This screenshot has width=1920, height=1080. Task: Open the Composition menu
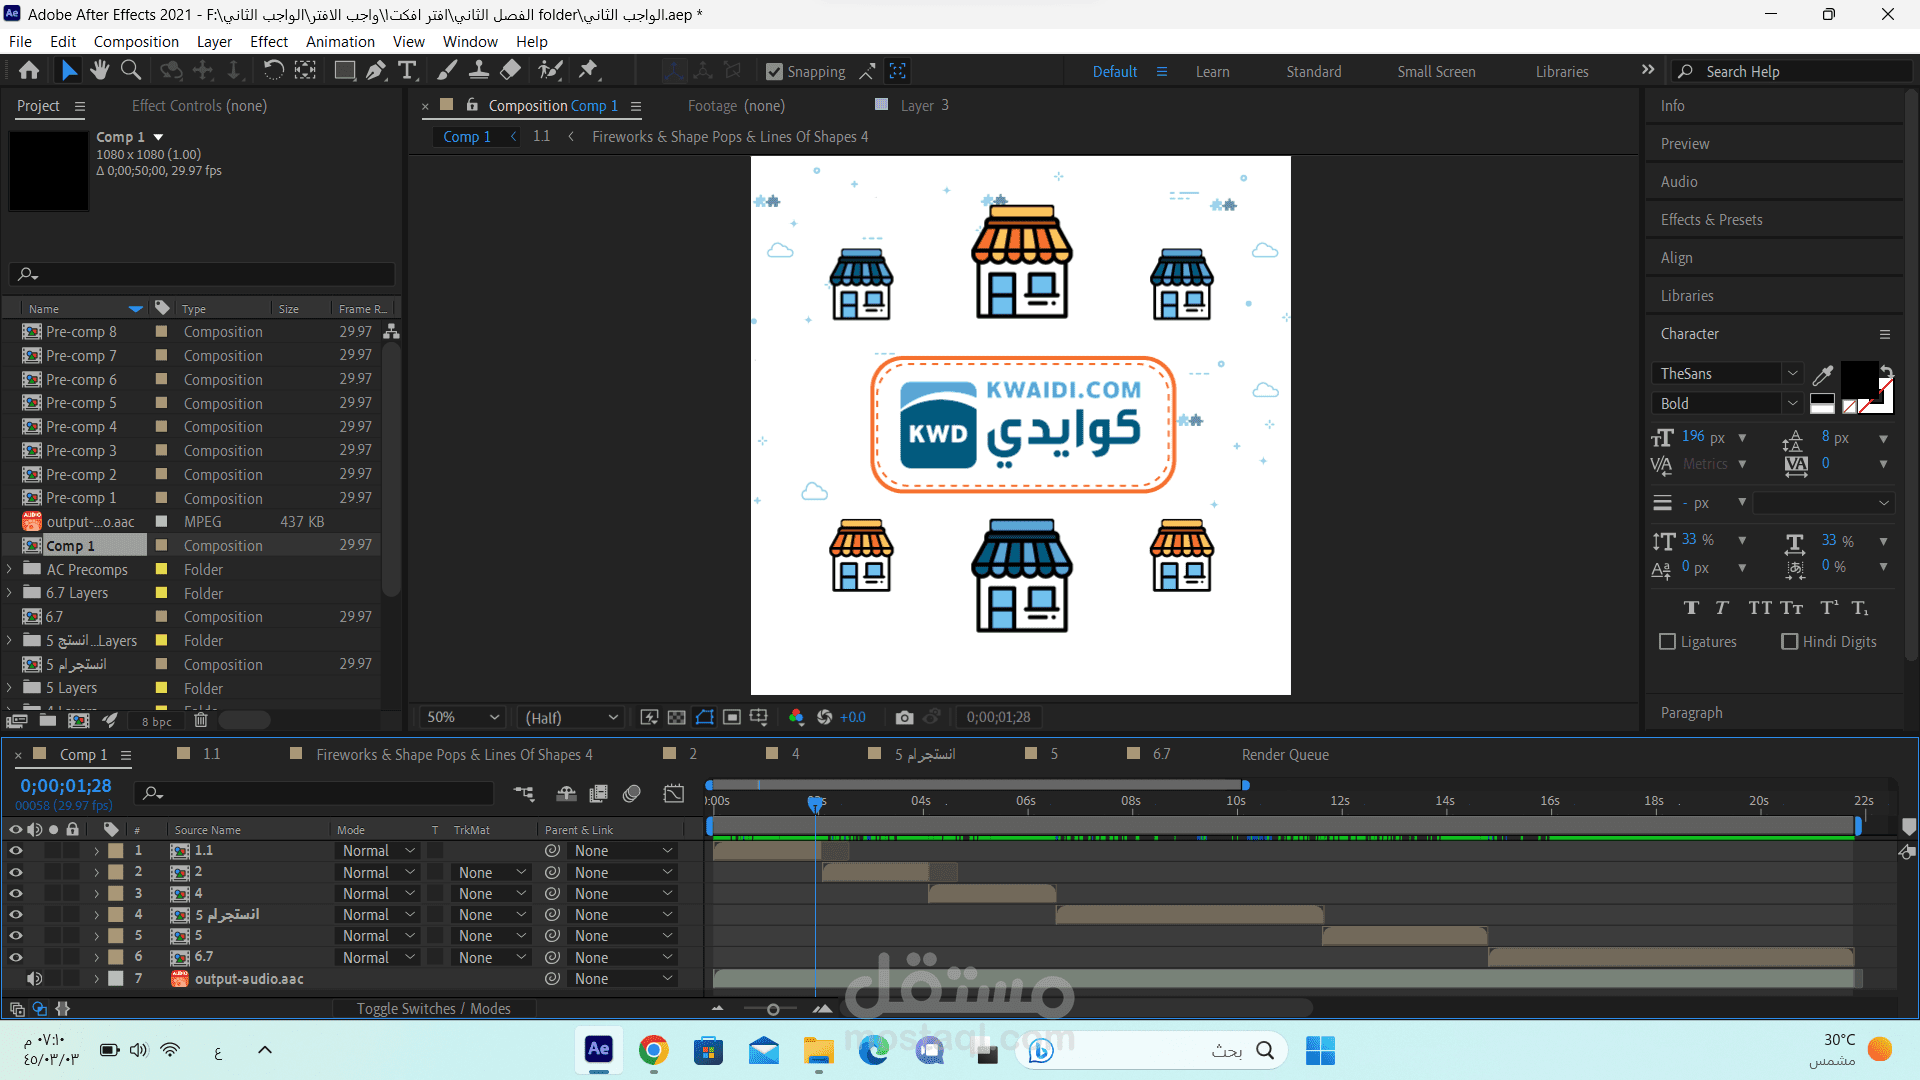[136, 42]
